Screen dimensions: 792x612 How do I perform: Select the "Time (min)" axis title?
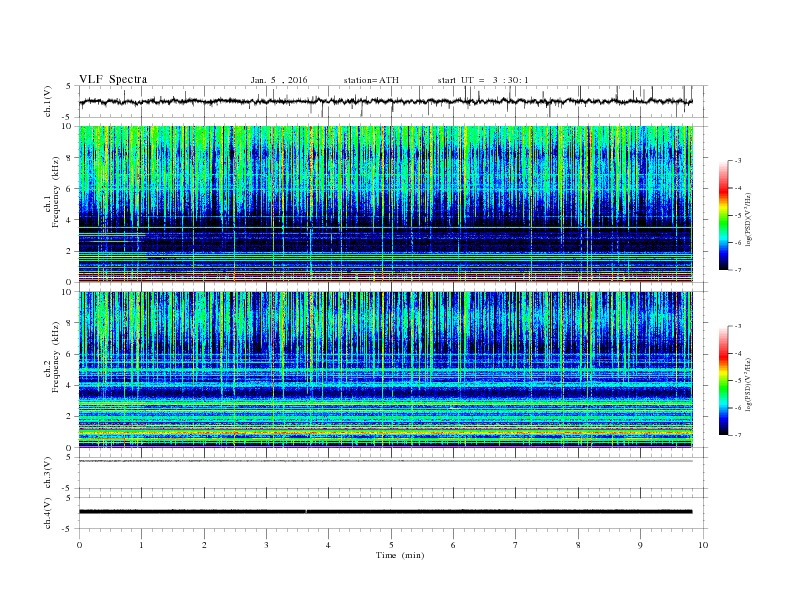coord(400,555)
